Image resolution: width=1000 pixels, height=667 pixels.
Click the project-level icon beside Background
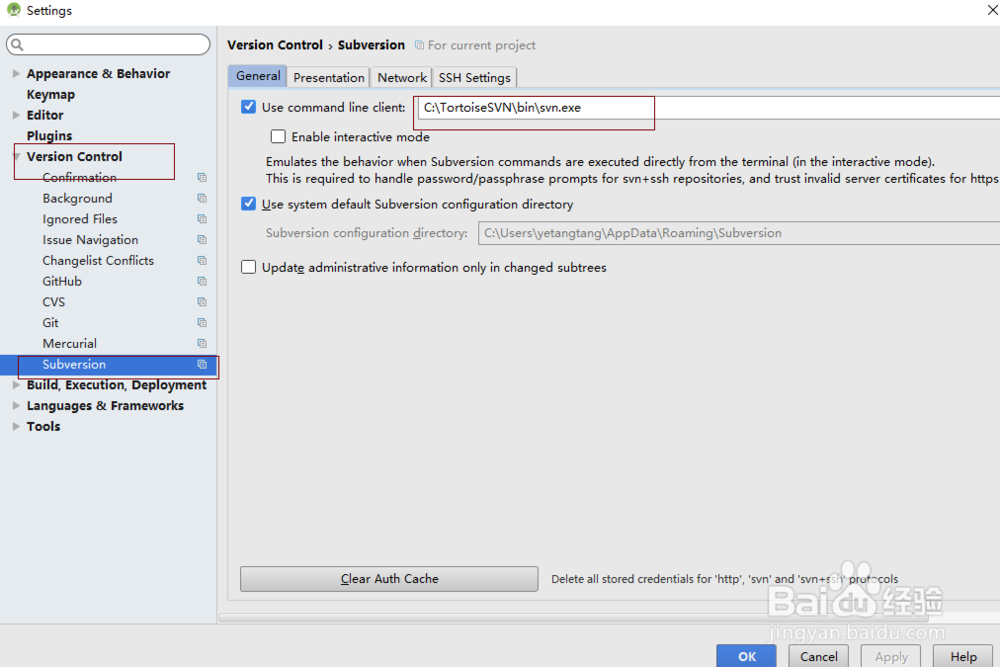[x=202, y=198]
